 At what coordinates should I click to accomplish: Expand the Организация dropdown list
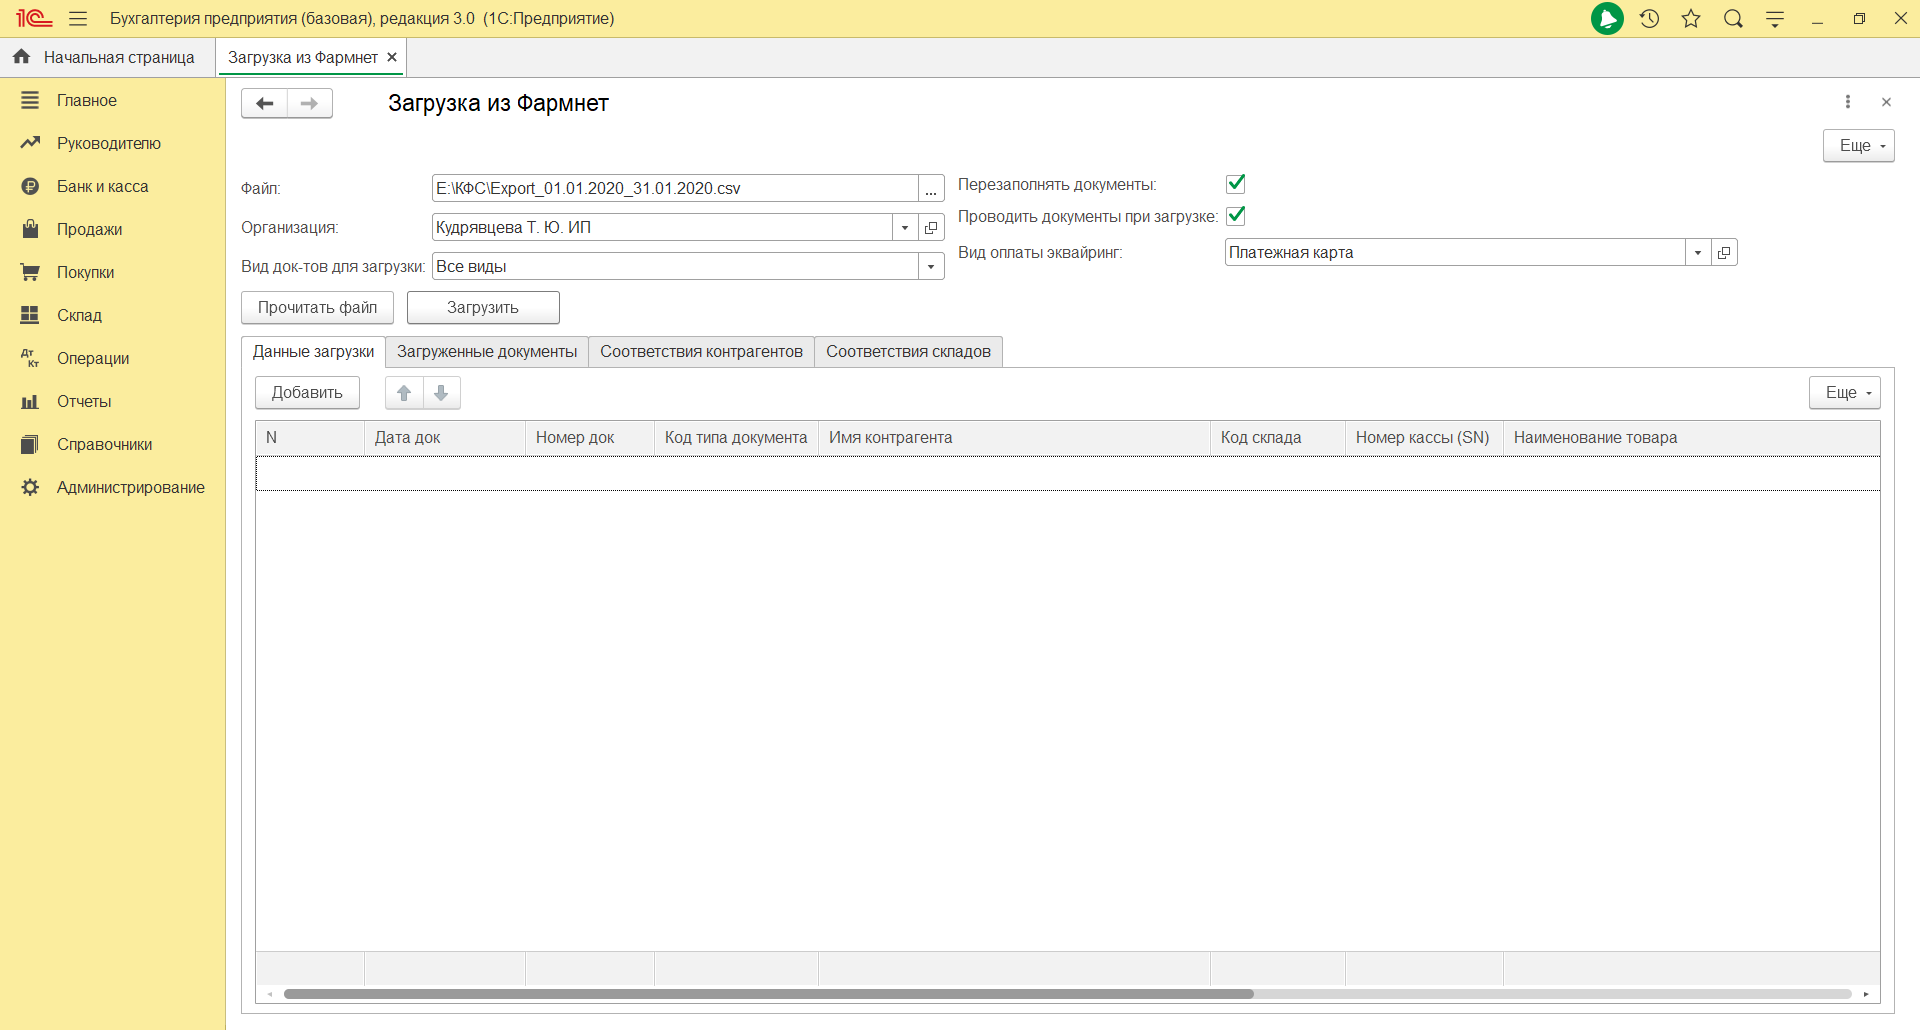[x=905, y=228]
